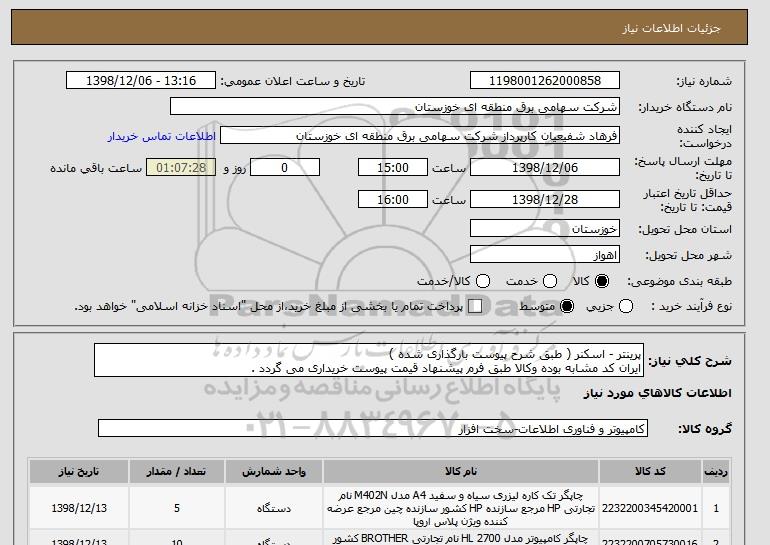Toggle the اسناد خزانه اسلامی payment checkbox
The image size is (770, 545).
(475, 306)
